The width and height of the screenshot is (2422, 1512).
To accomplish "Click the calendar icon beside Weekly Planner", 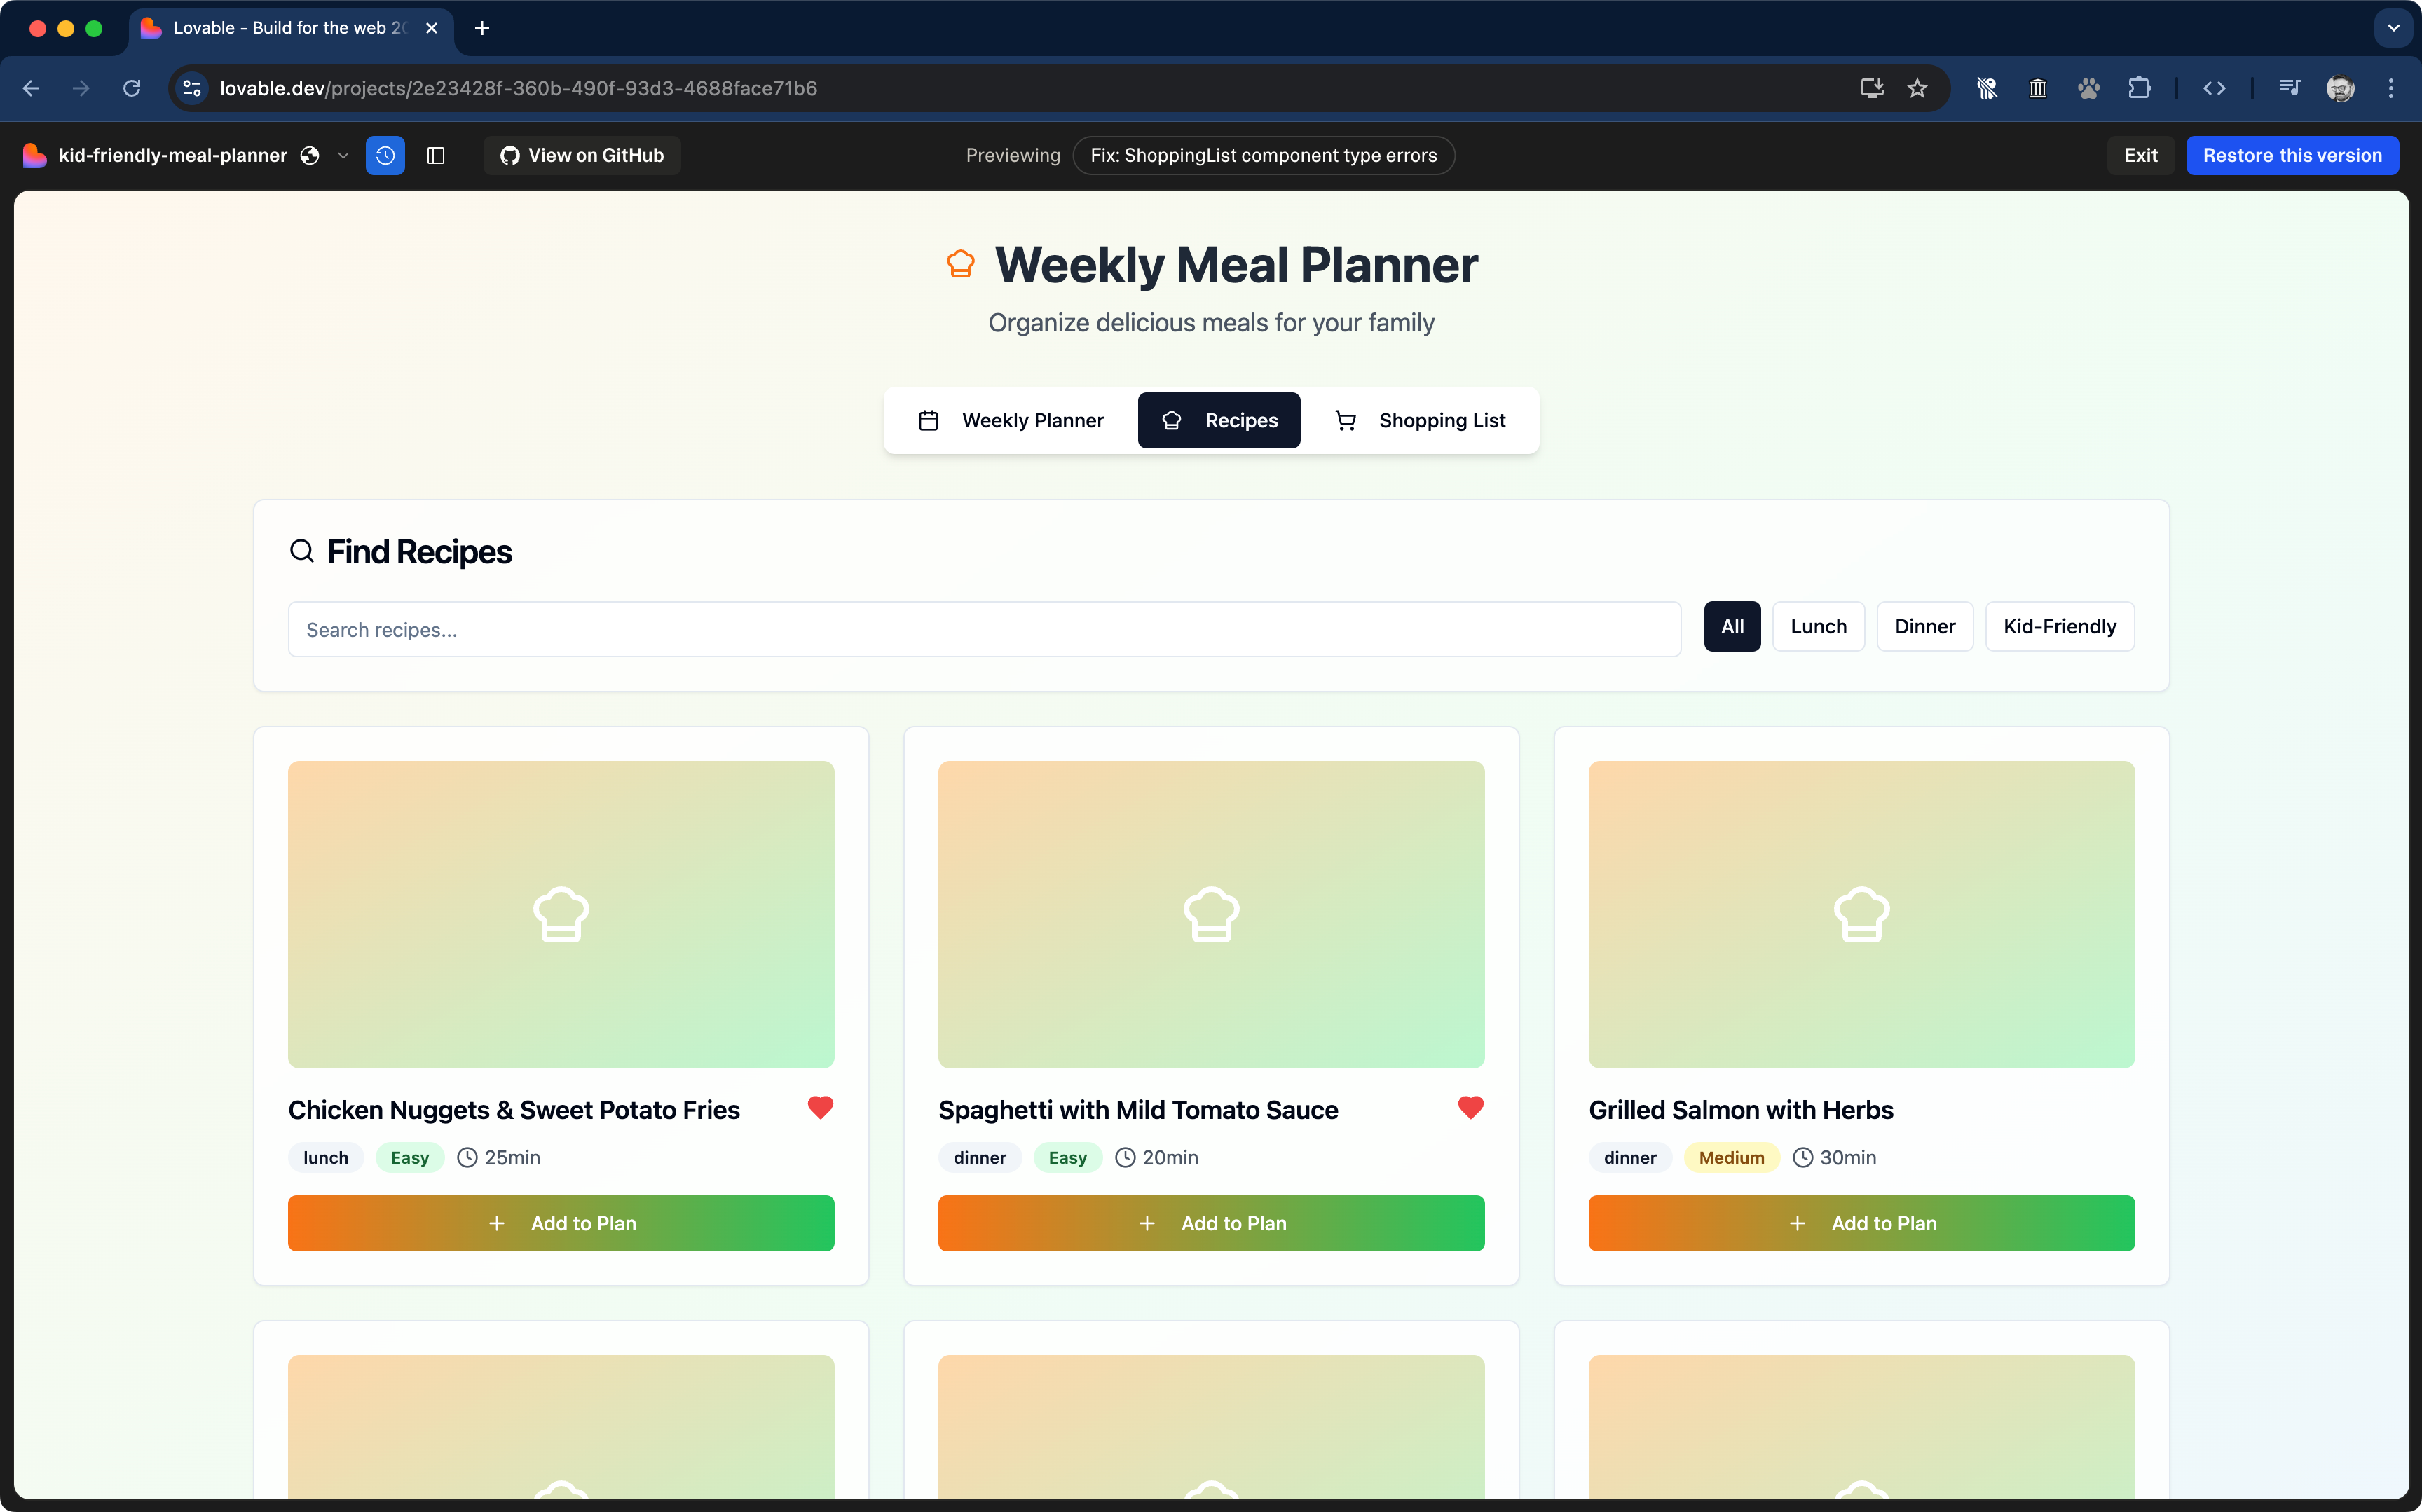I will point(928,420).
